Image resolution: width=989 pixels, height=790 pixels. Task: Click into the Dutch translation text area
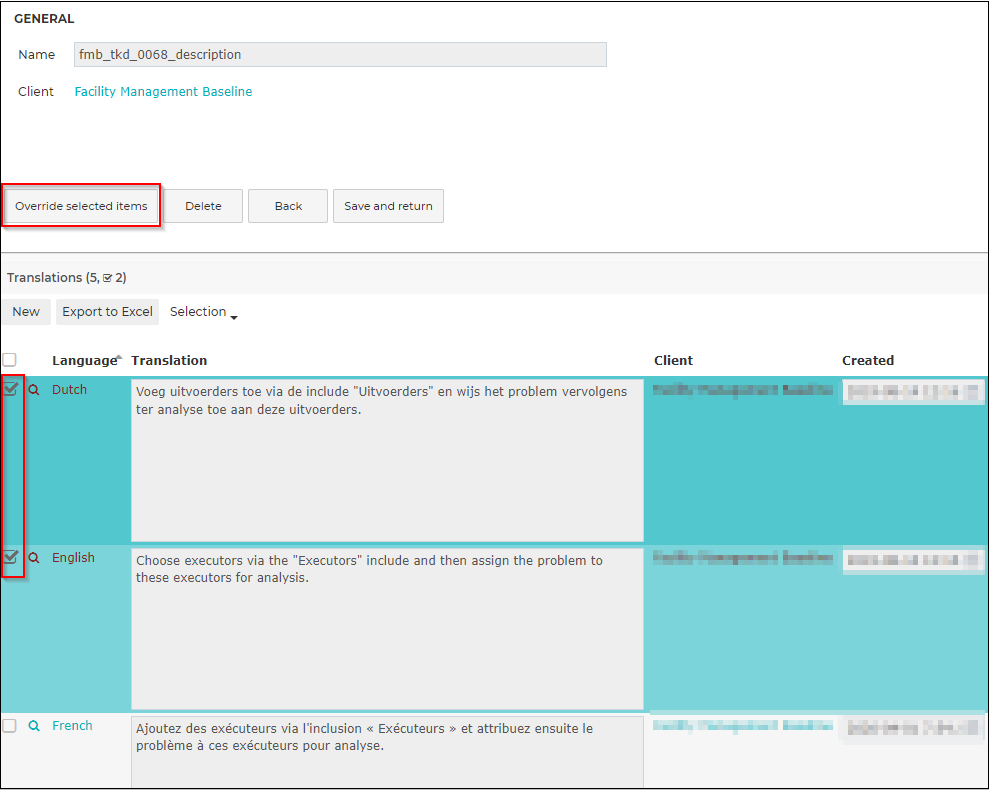click(x=387, y=460)
